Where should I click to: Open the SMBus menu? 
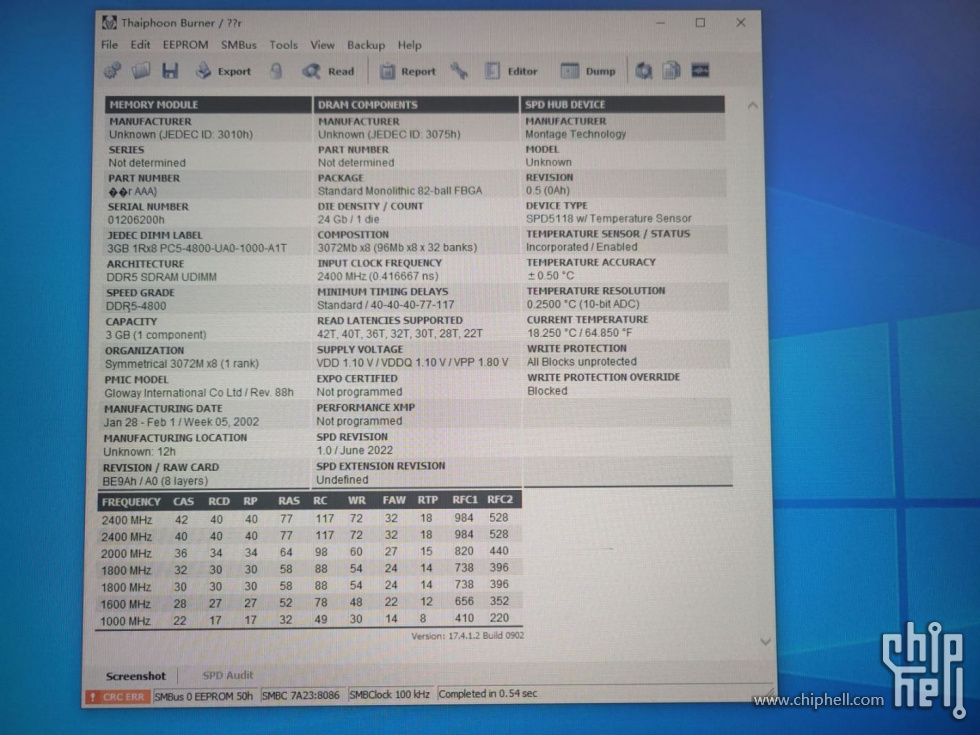coord(239,45)
